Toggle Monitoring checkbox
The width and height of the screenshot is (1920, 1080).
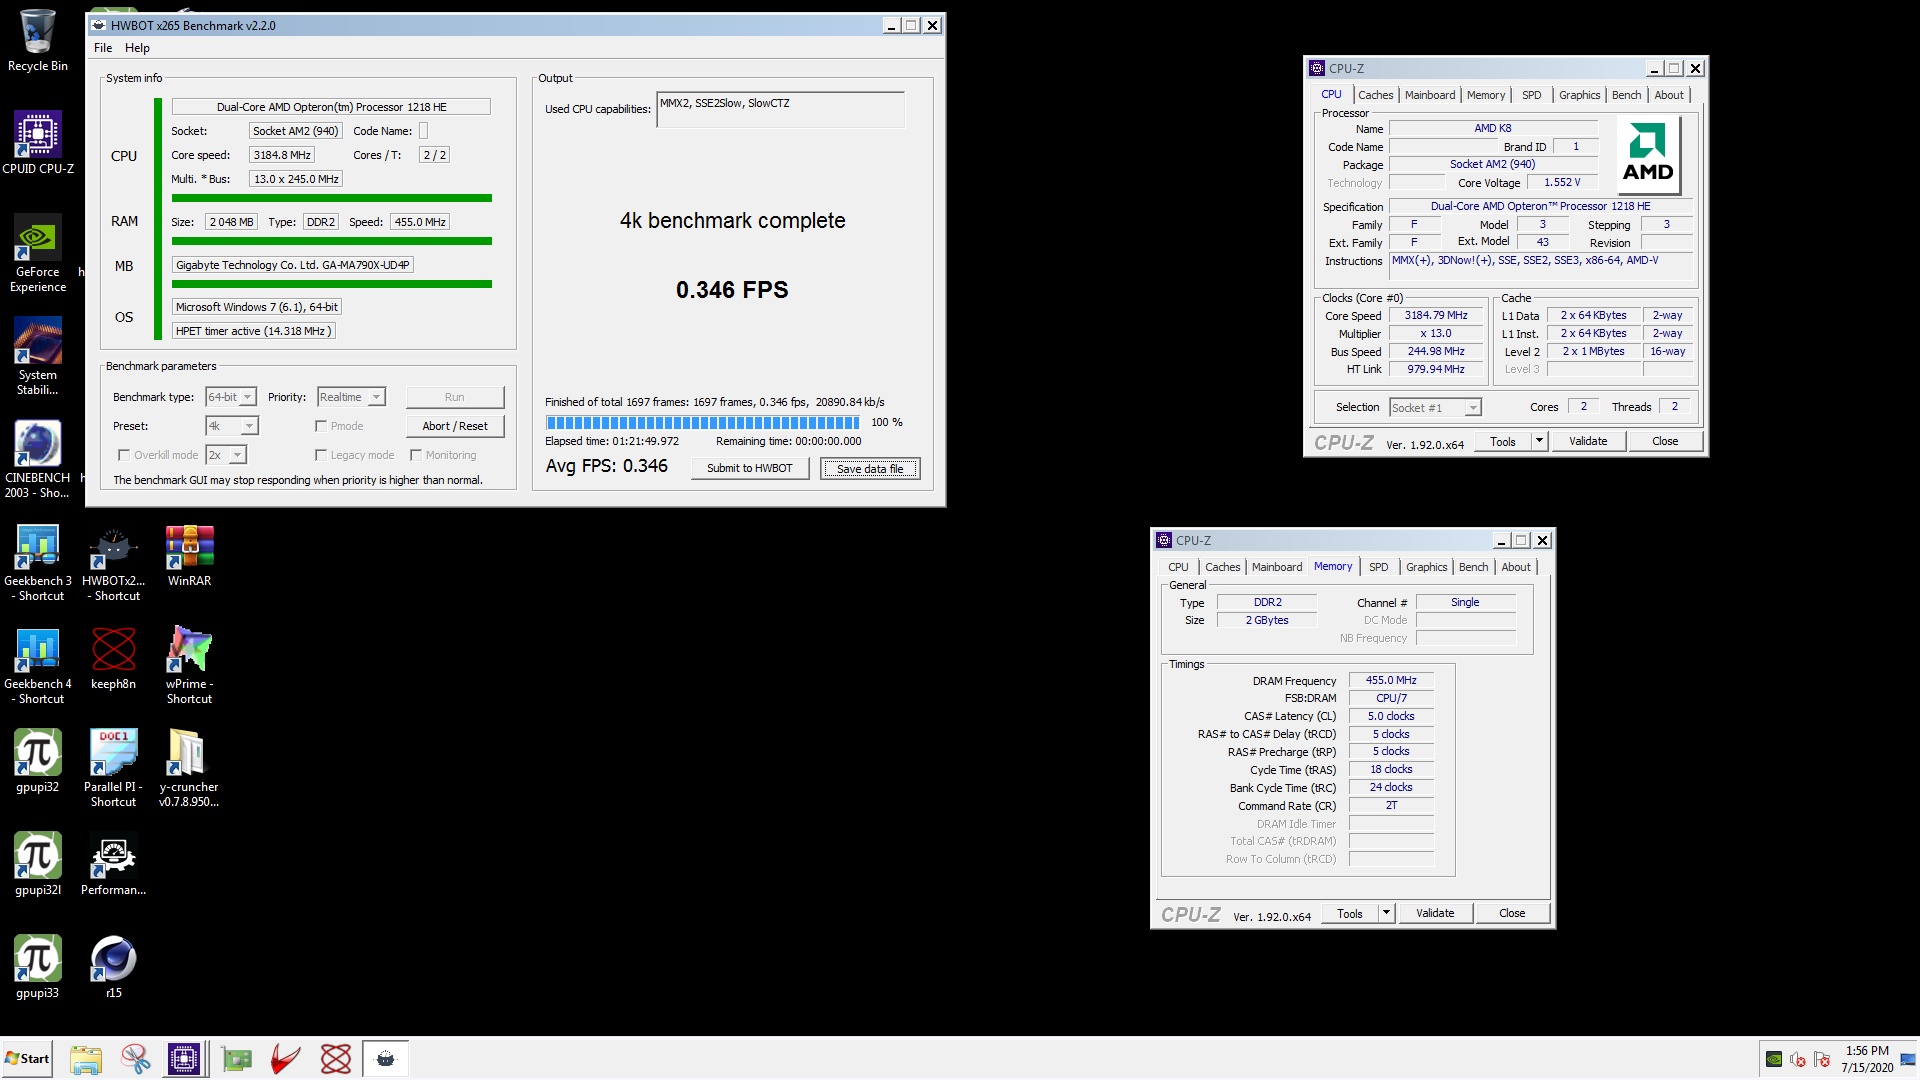[x=416, y=455]
